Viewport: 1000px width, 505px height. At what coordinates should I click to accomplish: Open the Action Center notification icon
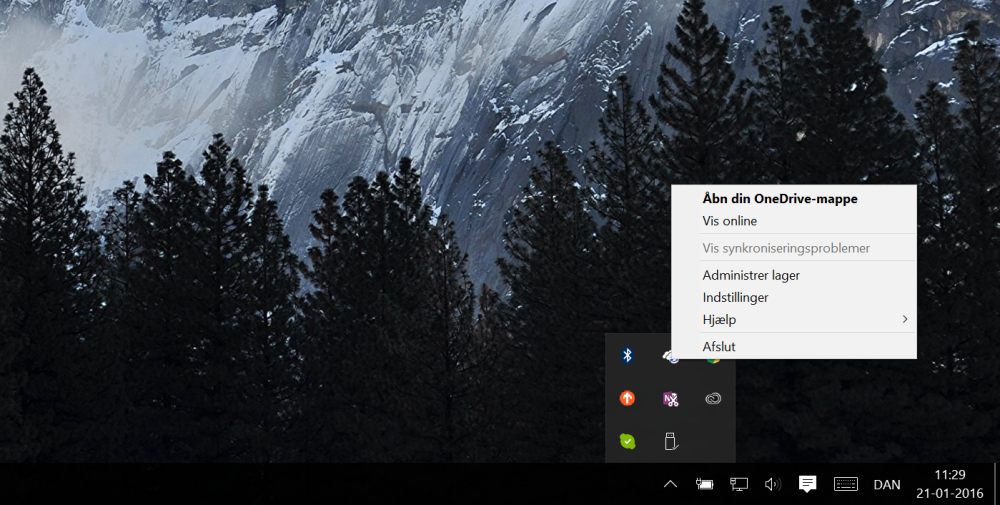pyautogui.click(x=807, y=484)
